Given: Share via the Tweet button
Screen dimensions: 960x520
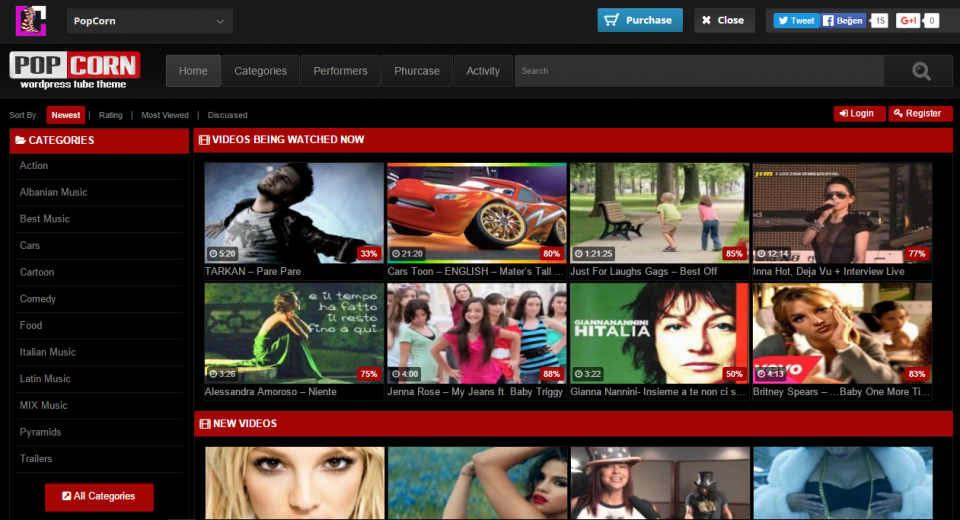Looking at the screenshot, I should click(x=796, y=21).
